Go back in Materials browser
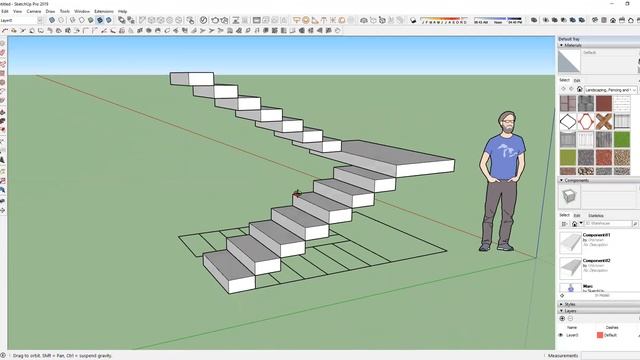640x360 pixels. tap(564, 89)
